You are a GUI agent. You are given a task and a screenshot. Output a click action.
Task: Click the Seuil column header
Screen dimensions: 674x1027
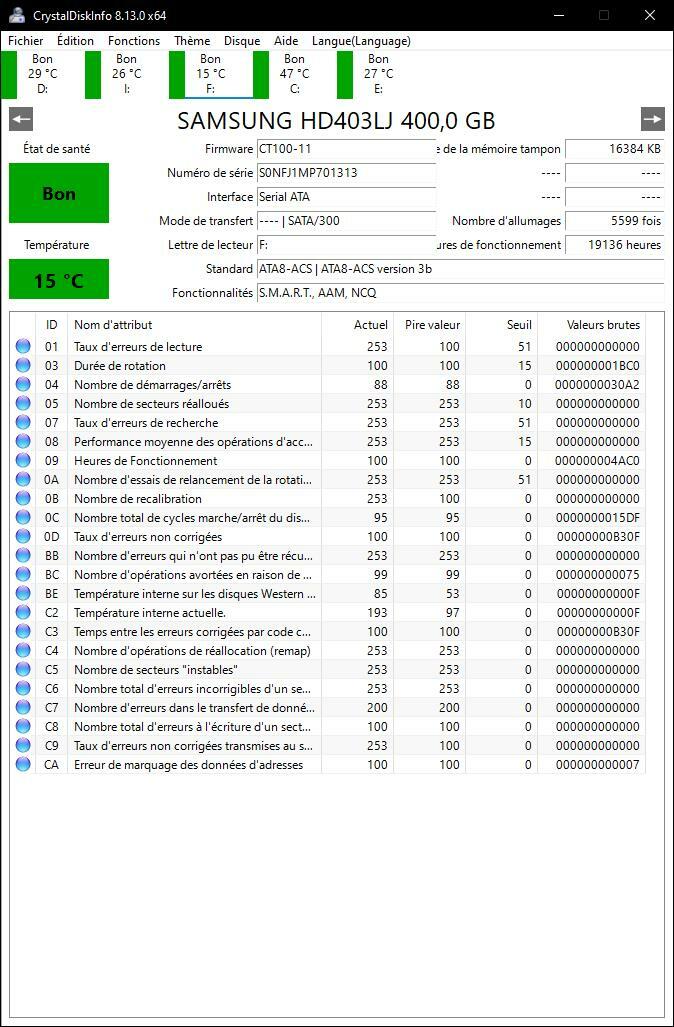(502, 325)
